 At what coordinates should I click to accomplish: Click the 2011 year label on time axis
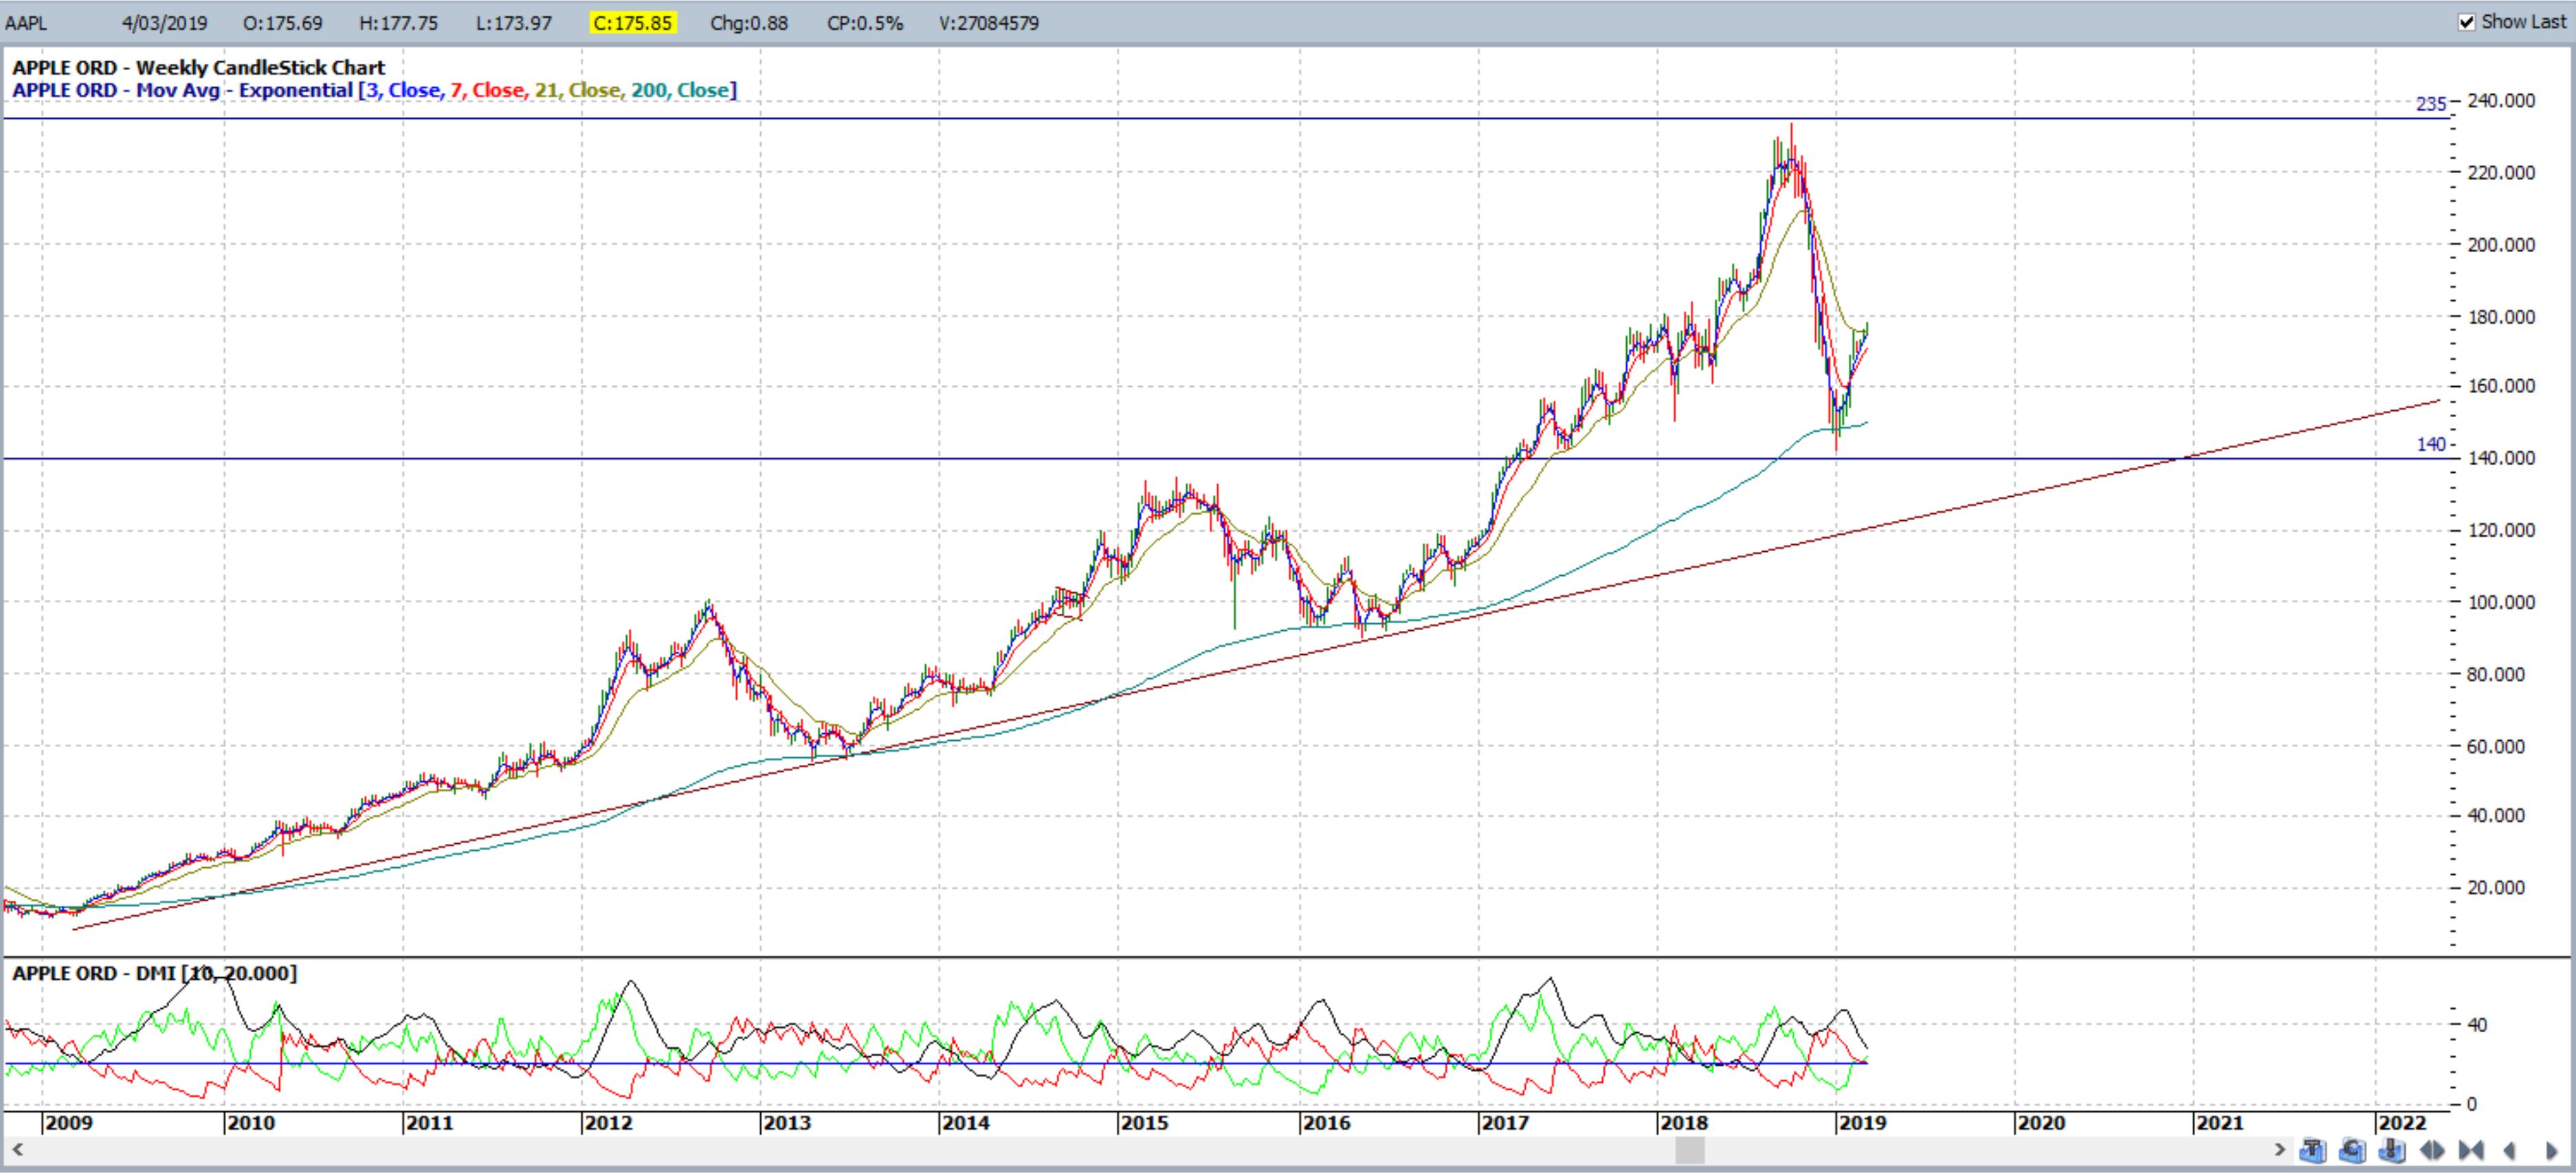click(429, 1123)
